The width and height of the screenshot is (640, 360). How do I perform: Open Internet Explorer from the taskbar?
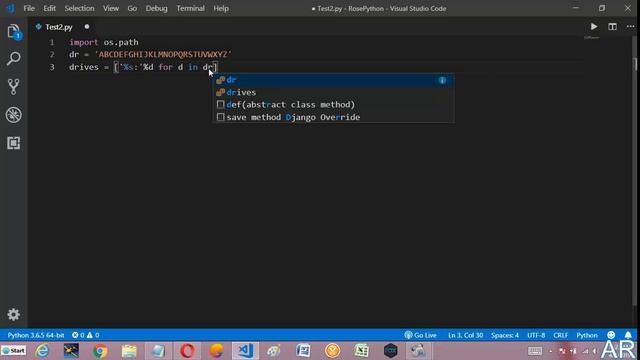pos(42,351)
